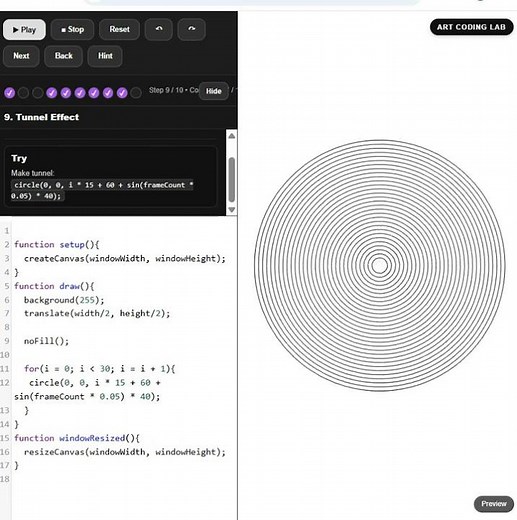Click the 'Make tunnel:' label
Screen dimensions: 517x520
click(33, 173)
